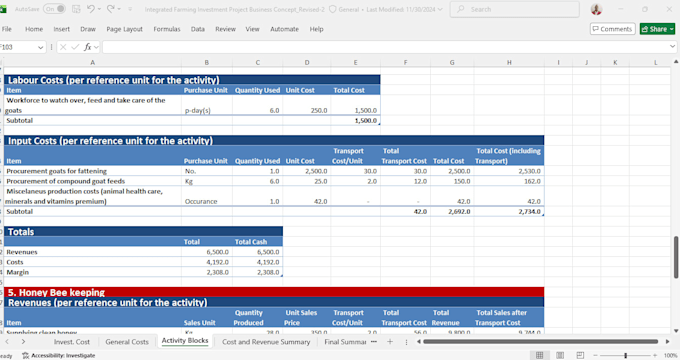Click the vertical scrollbar thumb
Screen dimensions: 680x360
676,257
